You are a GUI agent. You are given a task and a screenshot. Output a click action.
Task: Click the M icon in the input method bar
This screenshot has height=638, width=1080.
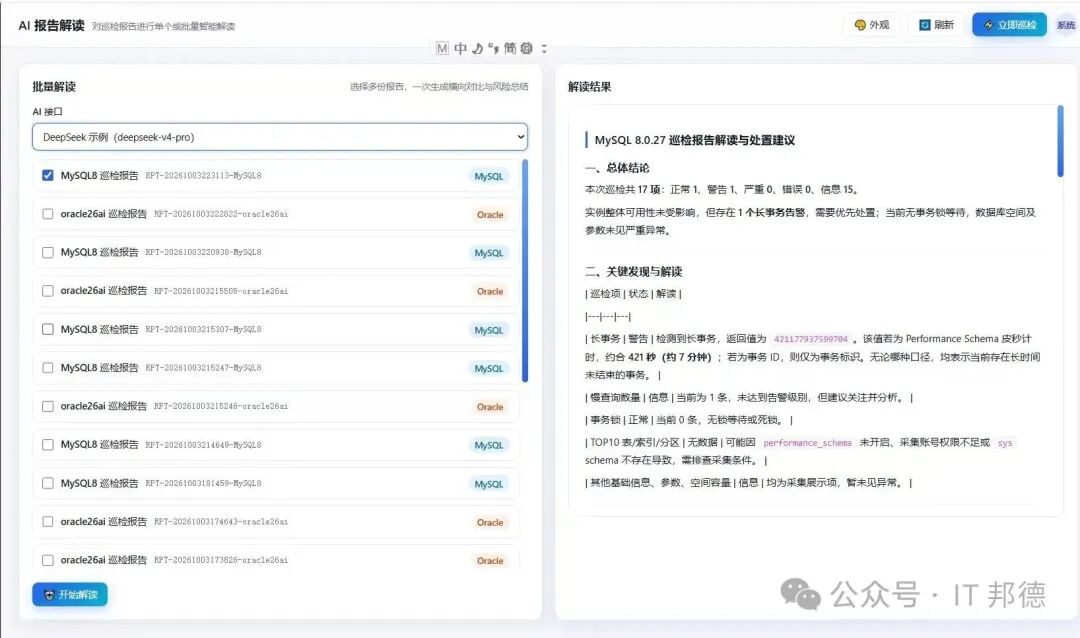point(442,48)
